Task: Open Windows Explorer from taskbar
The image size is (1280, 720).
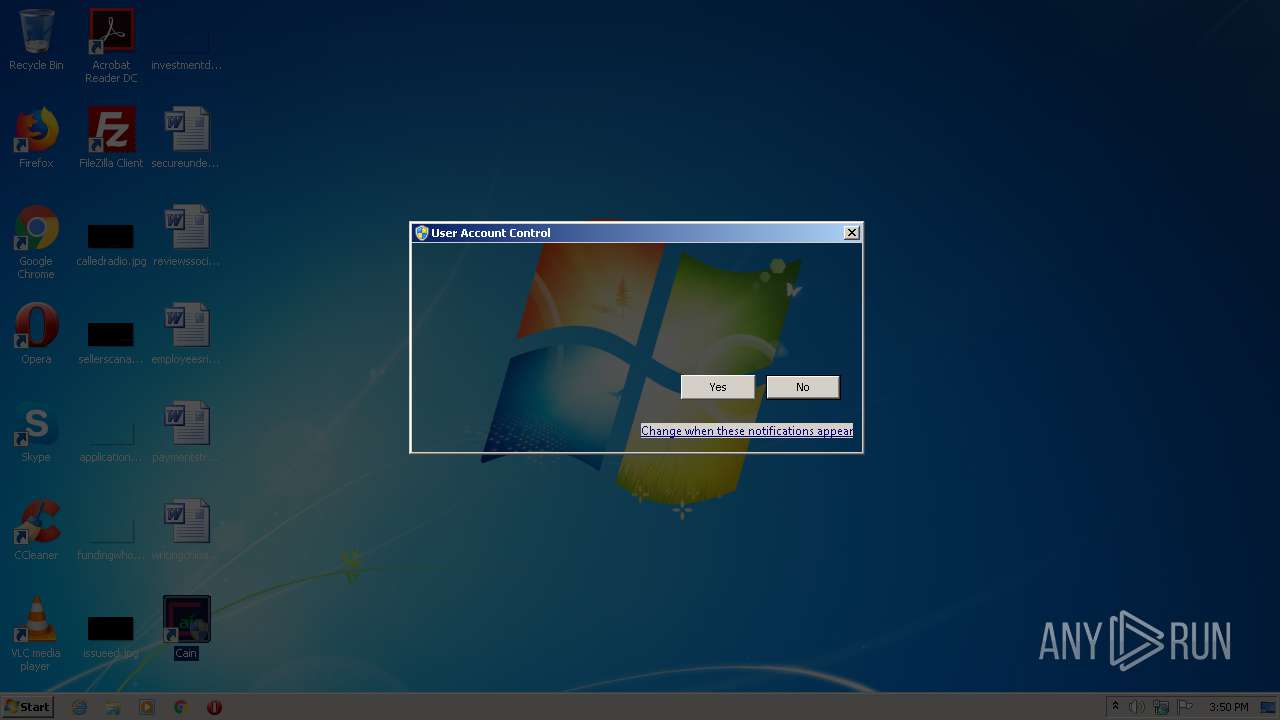Action: click(x=113, y=707)
